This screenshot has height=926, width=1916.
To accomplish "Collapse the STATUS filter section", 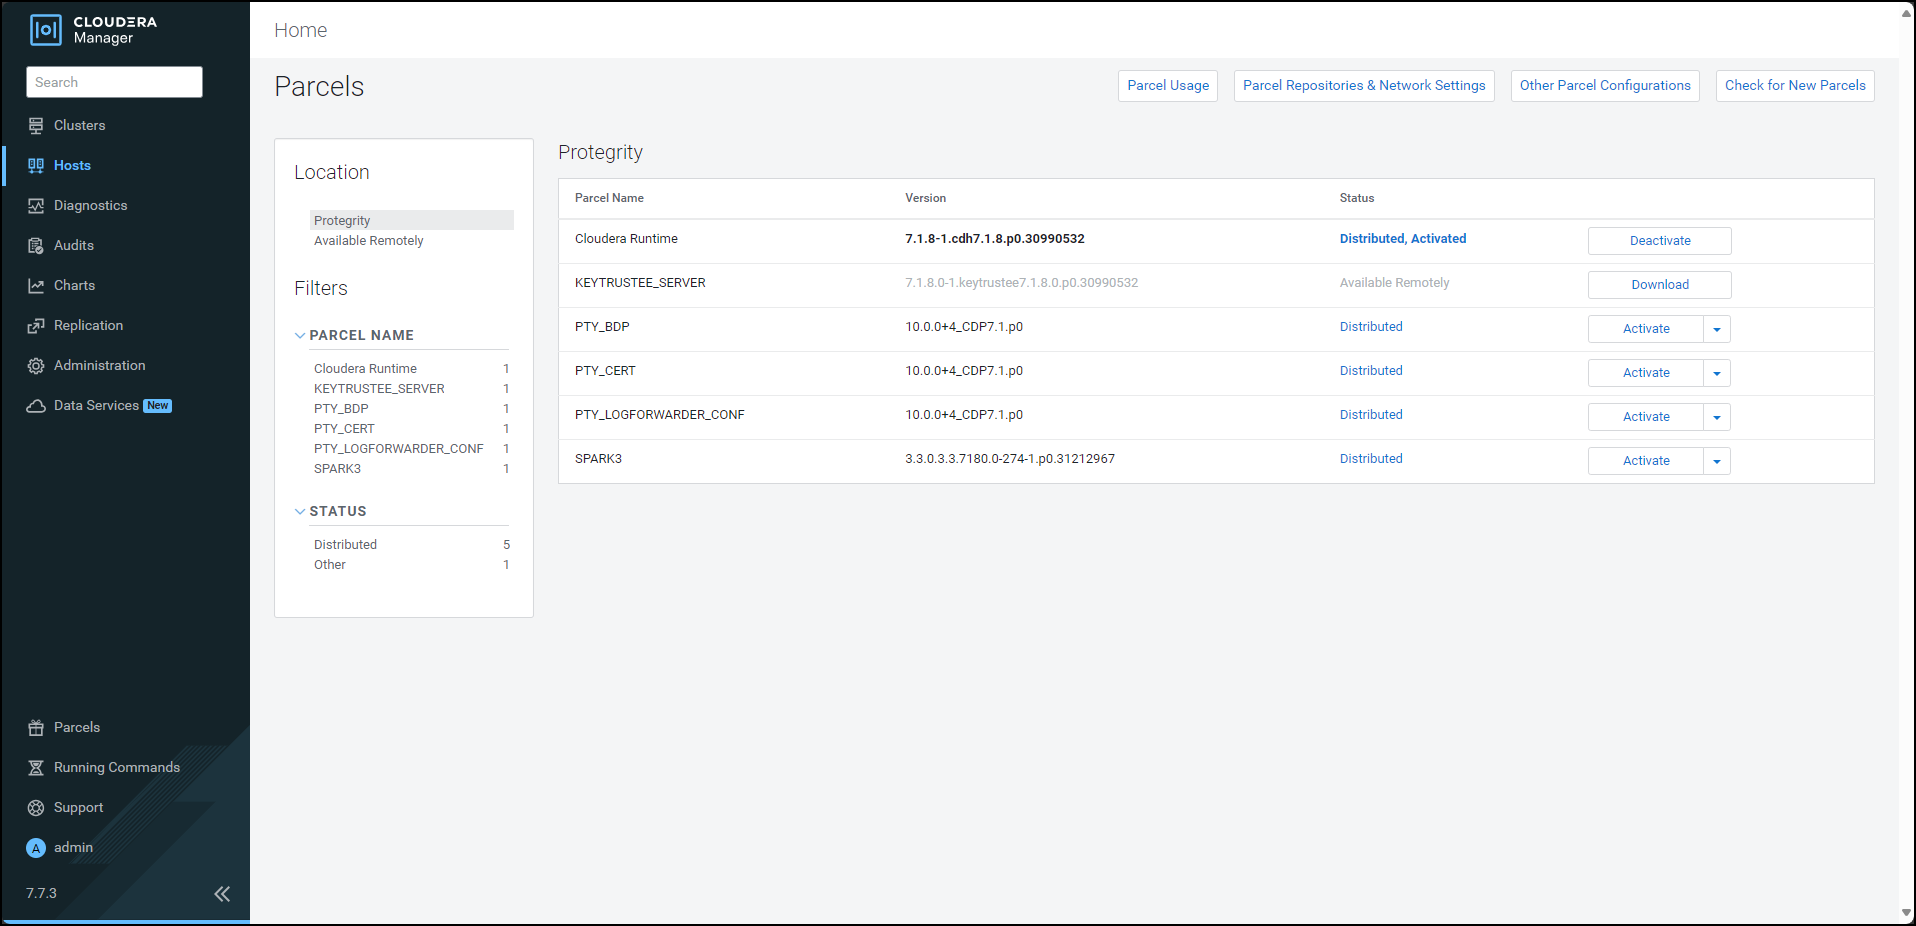I will 299,511.
